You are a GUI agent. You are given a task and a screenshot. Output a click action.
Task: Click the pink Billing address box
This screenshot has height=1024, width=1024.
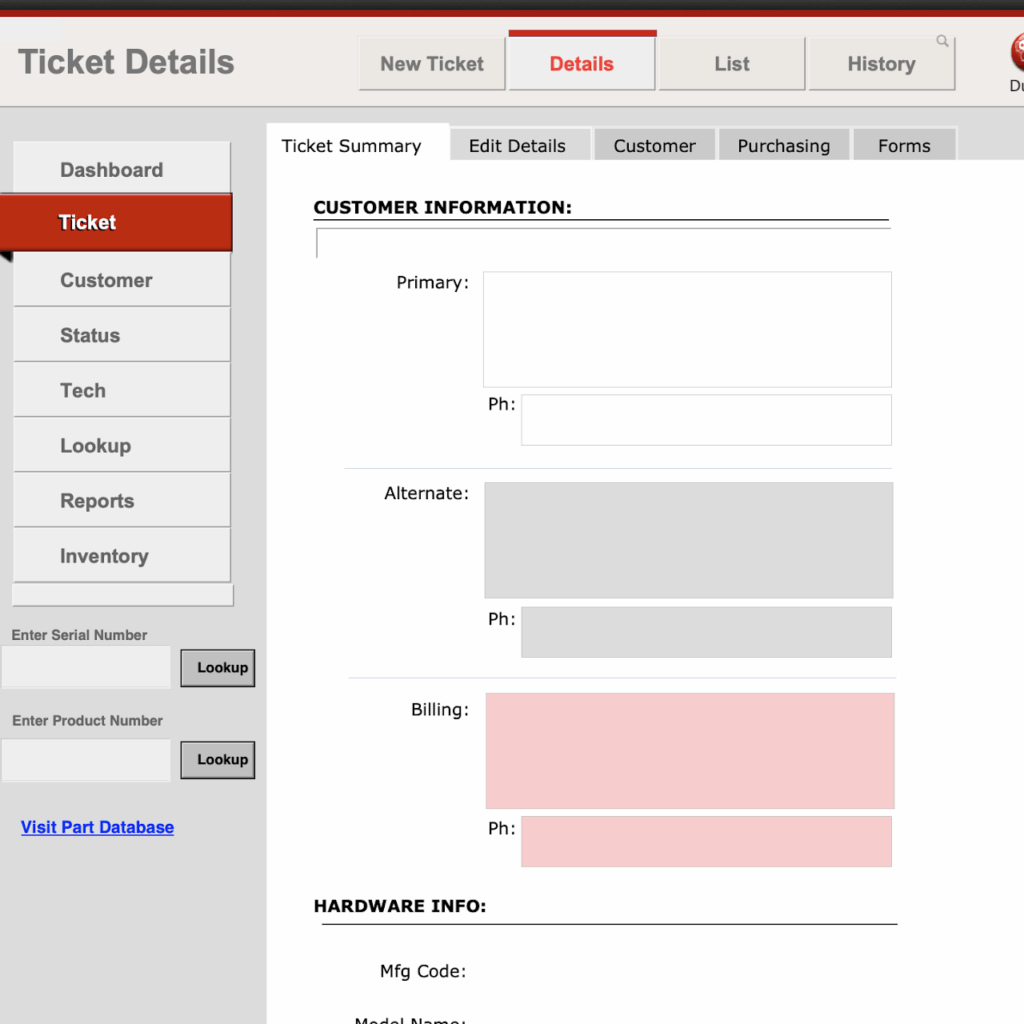pos(689,750)
